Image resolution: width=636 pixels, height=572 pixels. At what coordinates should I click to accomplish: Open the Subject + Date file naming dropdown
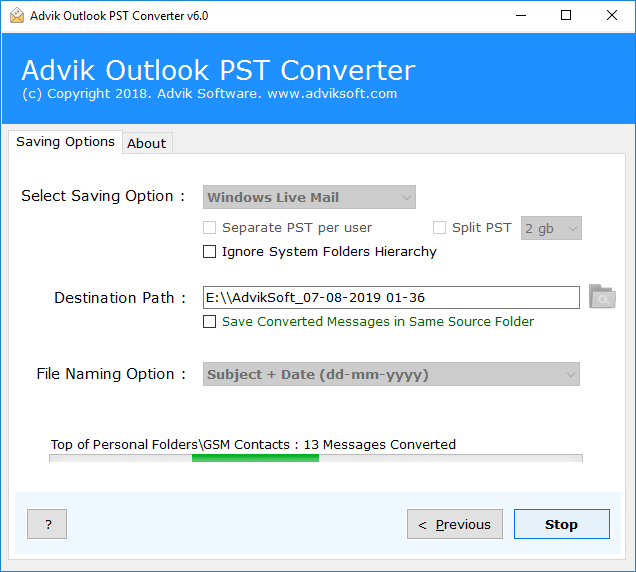point(391,374)
